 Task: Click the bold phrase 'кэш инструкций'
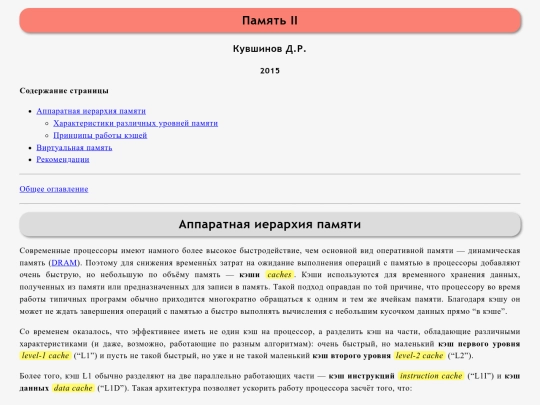pyautogui.click(x=361, y=376)
